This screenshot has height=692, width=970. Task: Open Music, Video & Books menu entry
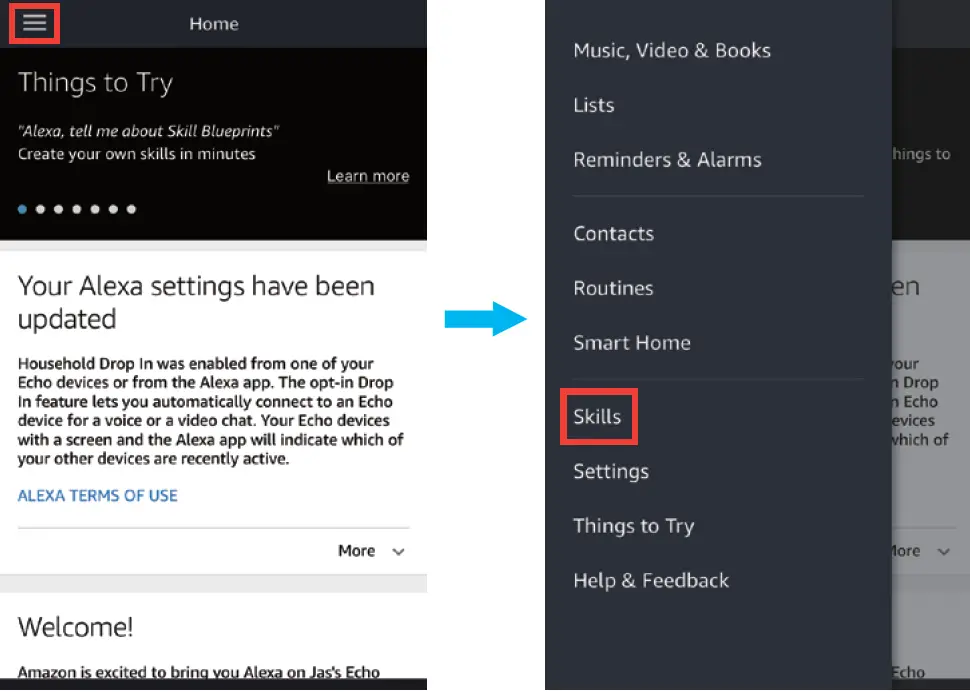(672, 51)
